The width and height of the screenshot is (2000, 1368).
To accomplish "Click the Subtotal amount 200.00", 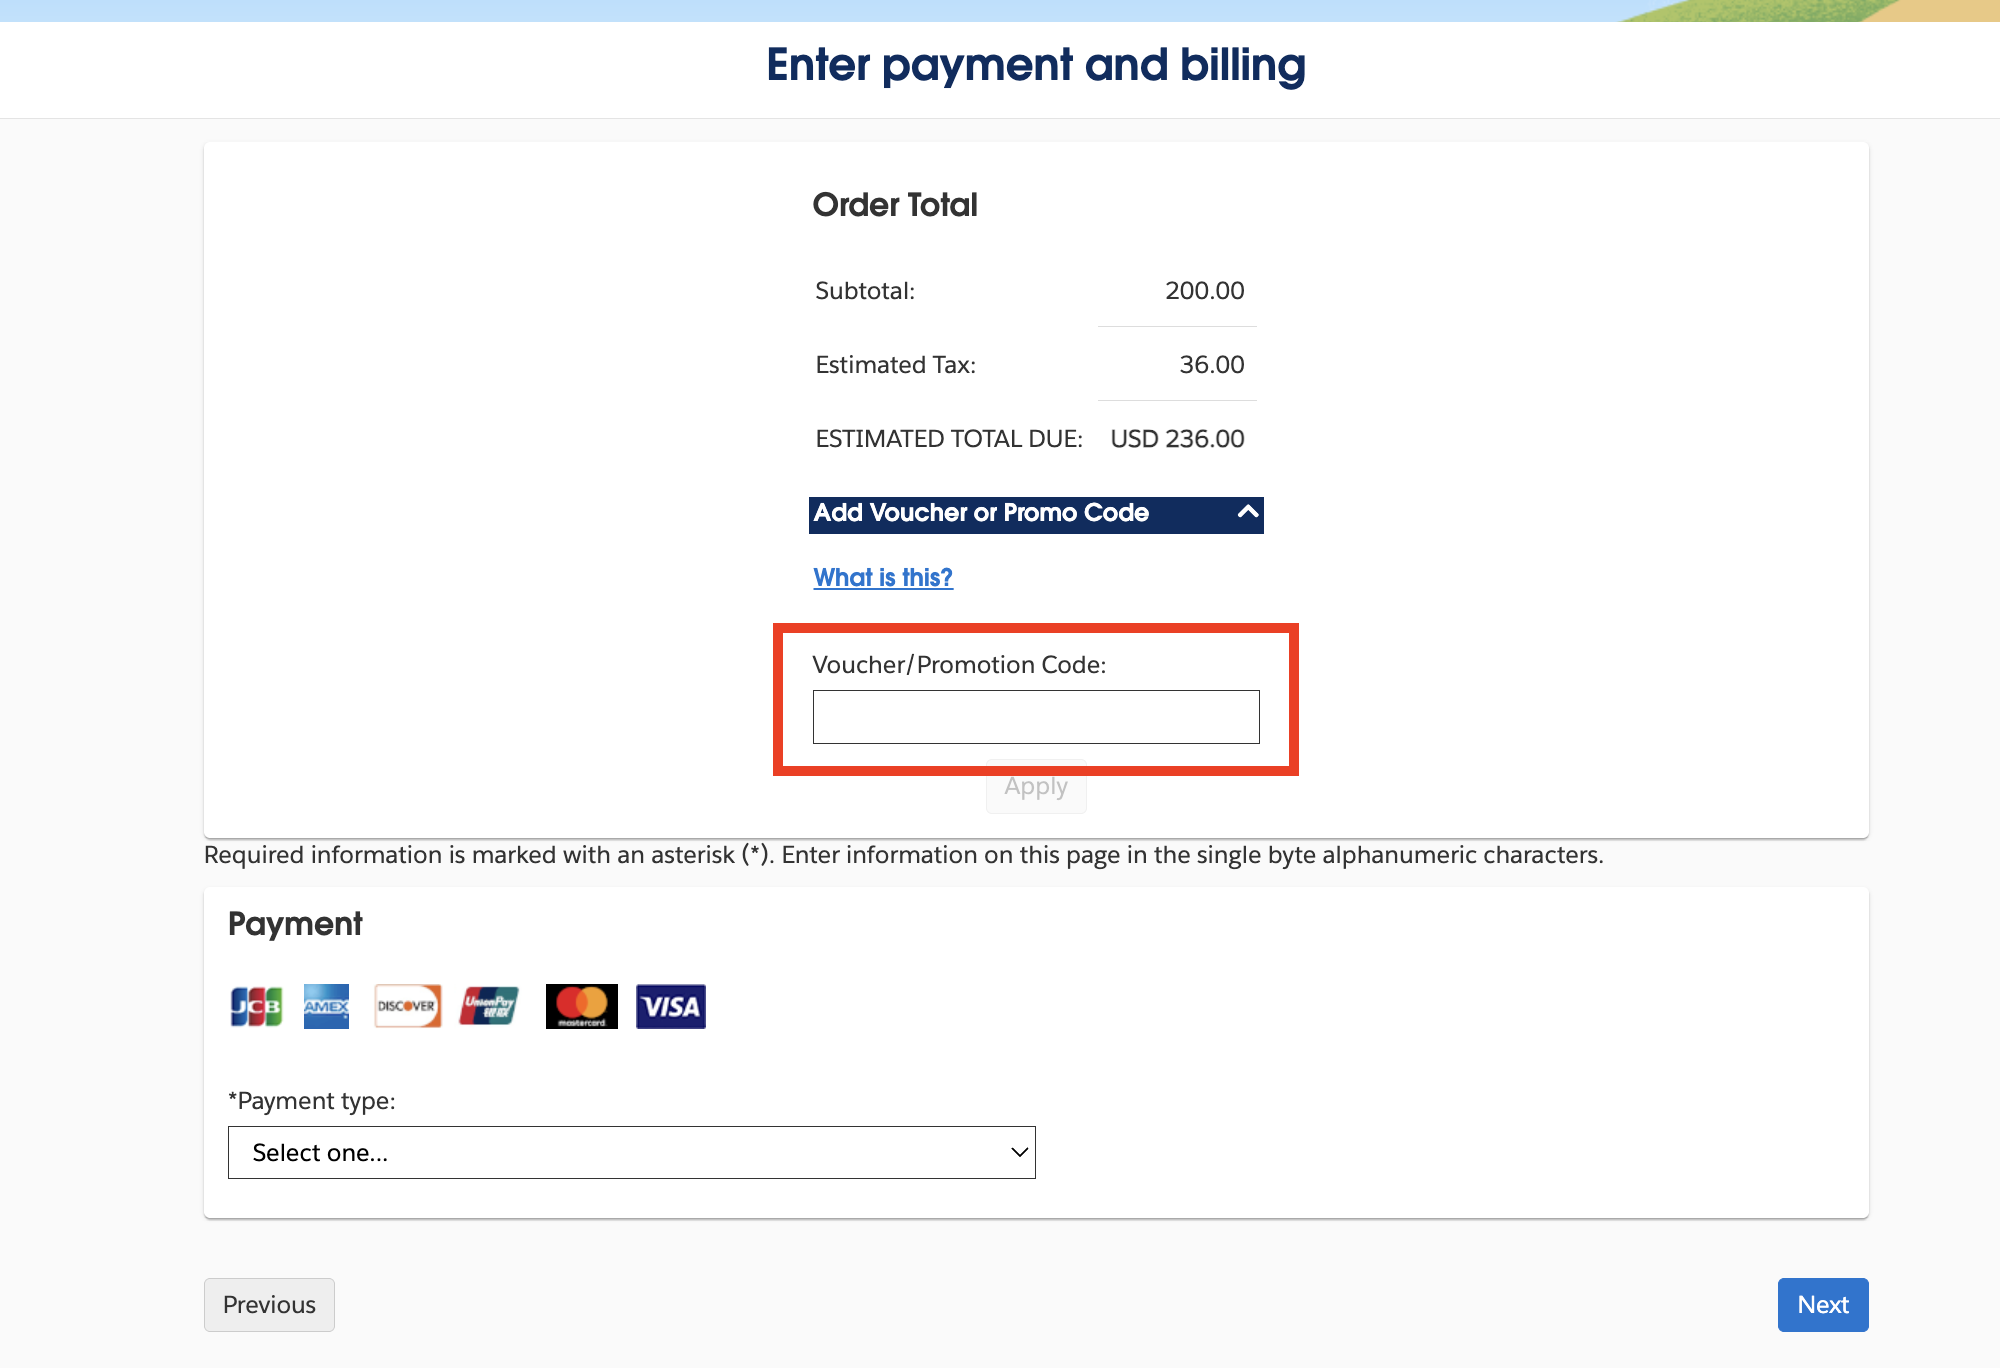I will [x=1204, y=291].
